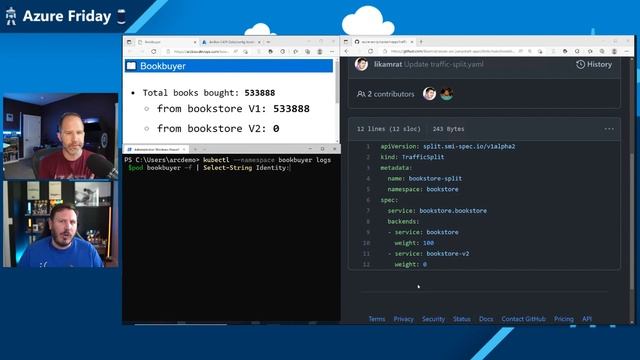This screenshot has width=640, height=360.
Task: Refresh the GitHub browser page
Action: click(x=371, y=51)
